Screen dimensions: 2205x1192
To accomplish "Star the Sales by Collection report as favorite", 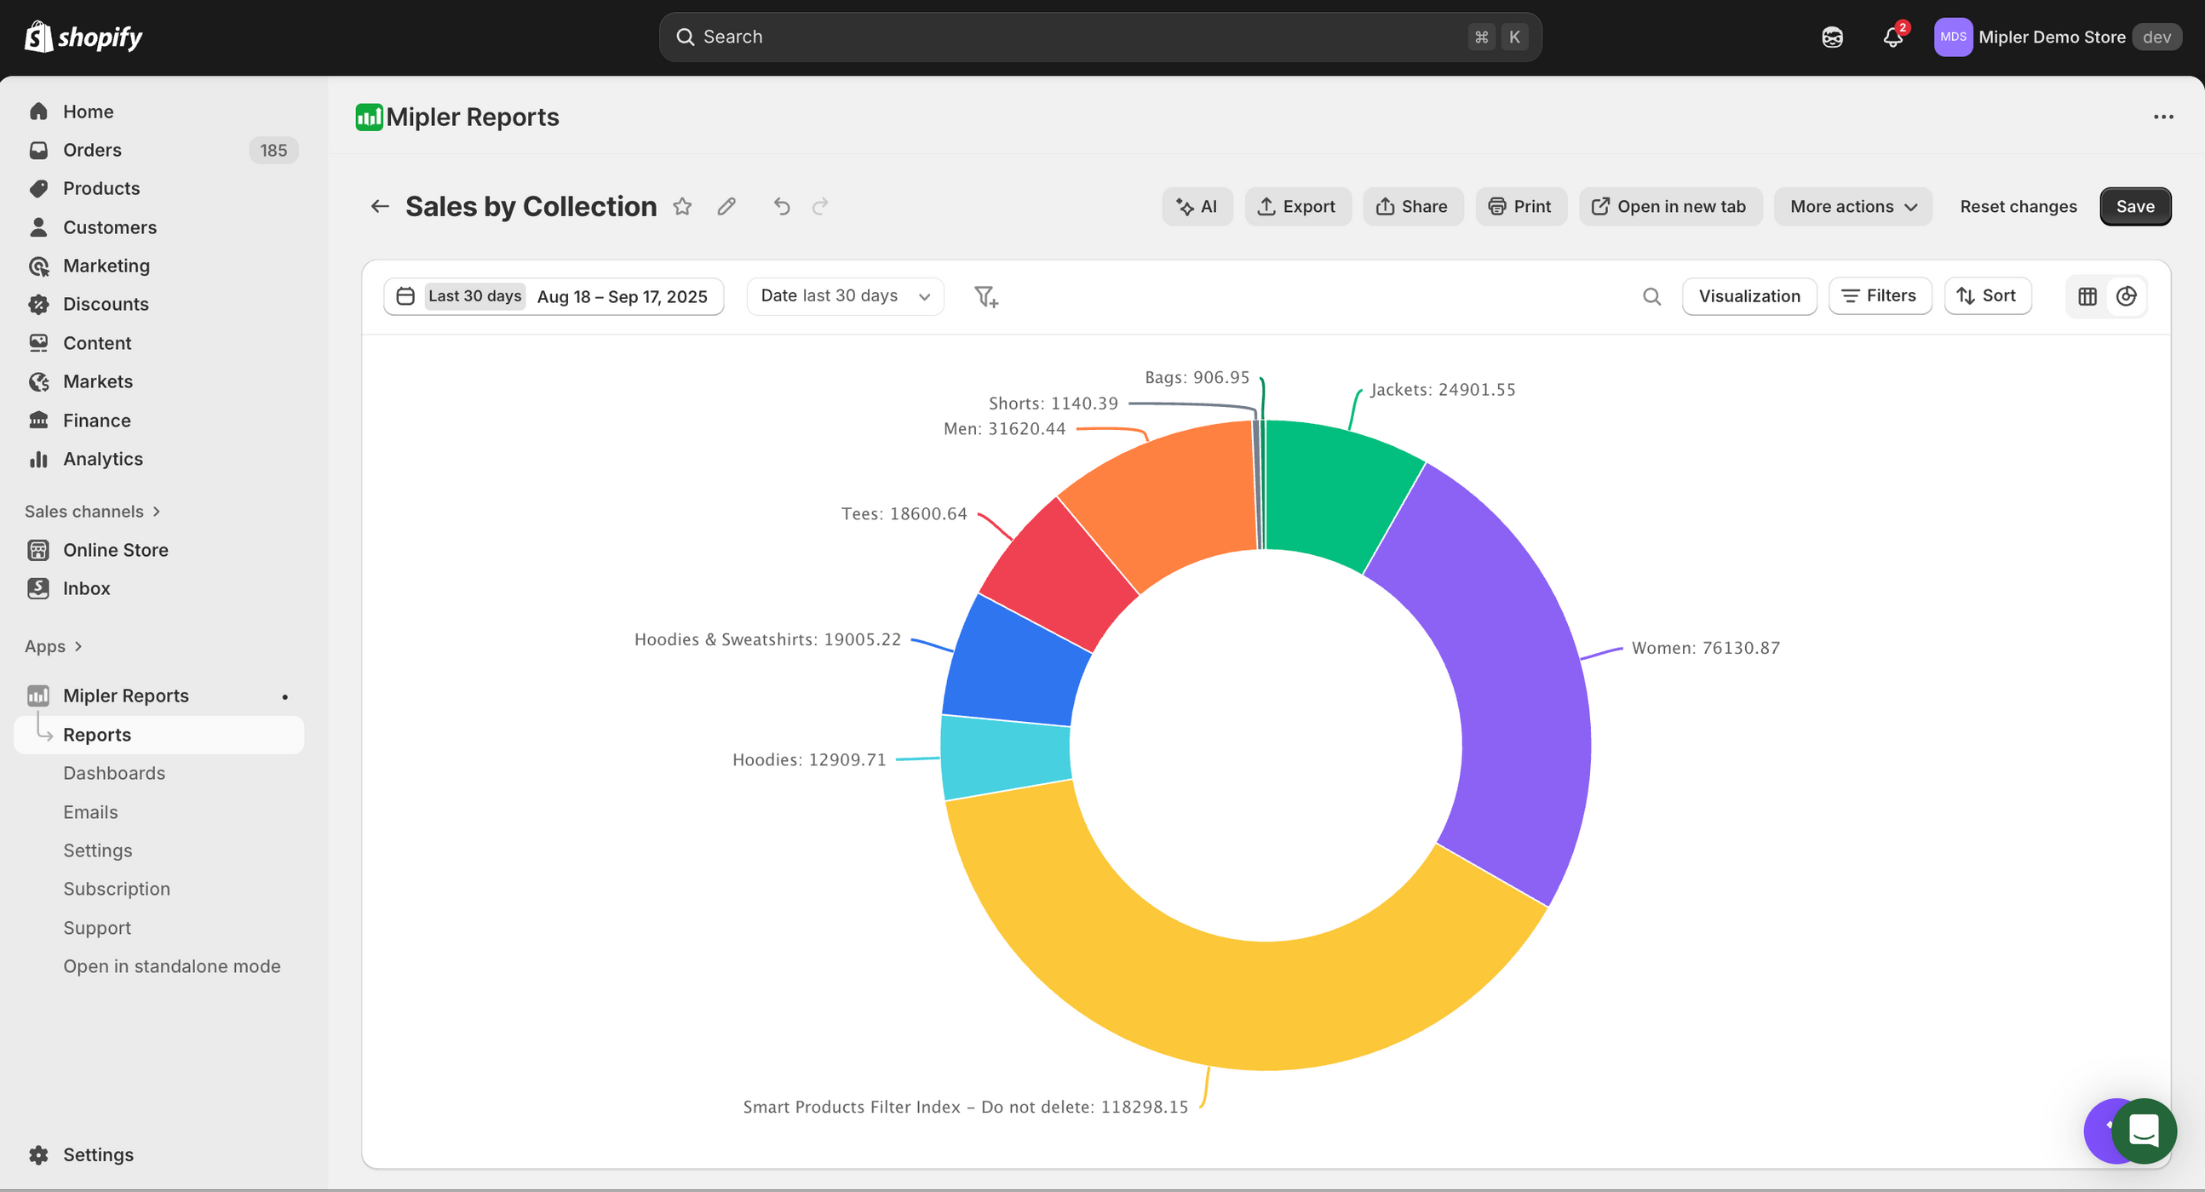I will [683, 206].
